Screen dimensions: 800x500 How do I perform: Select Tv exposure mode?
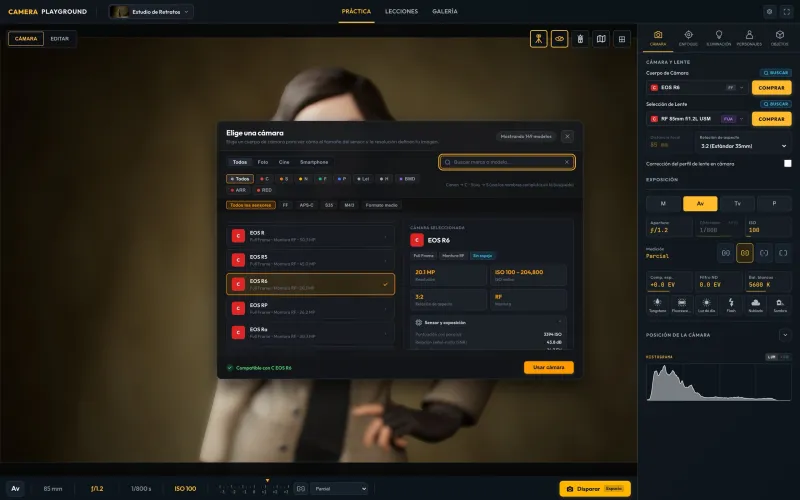pyautogui.click(x=737, y=204)
